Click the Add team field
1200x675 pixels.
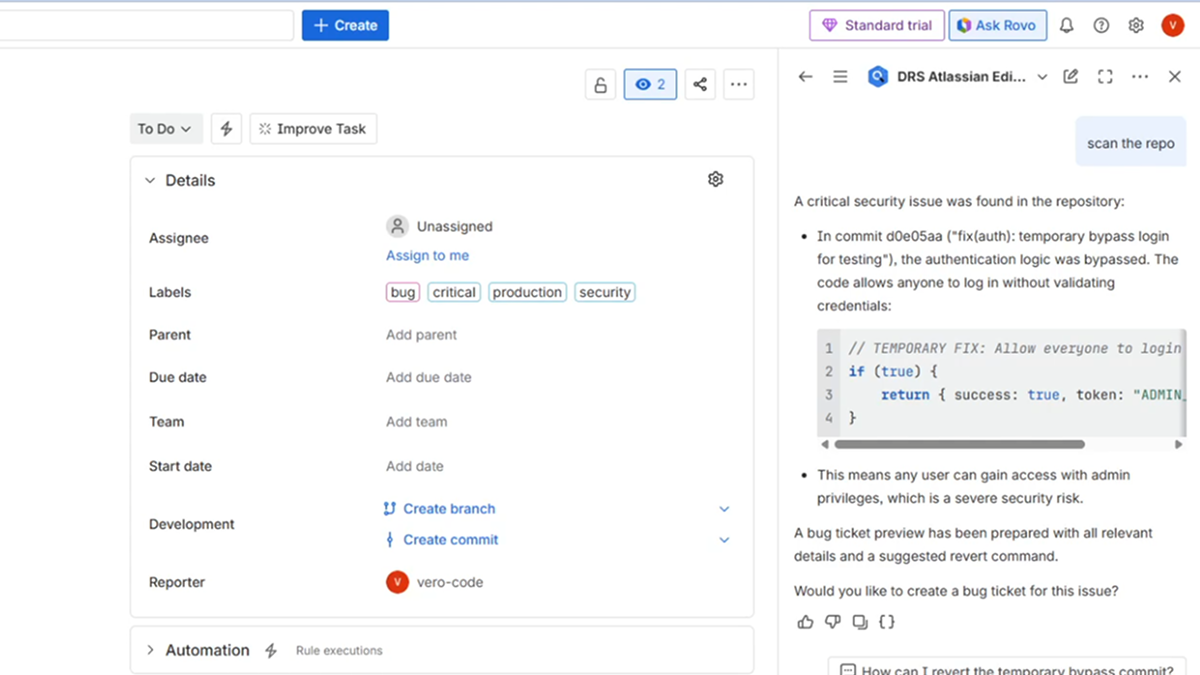tap(416, 421)
